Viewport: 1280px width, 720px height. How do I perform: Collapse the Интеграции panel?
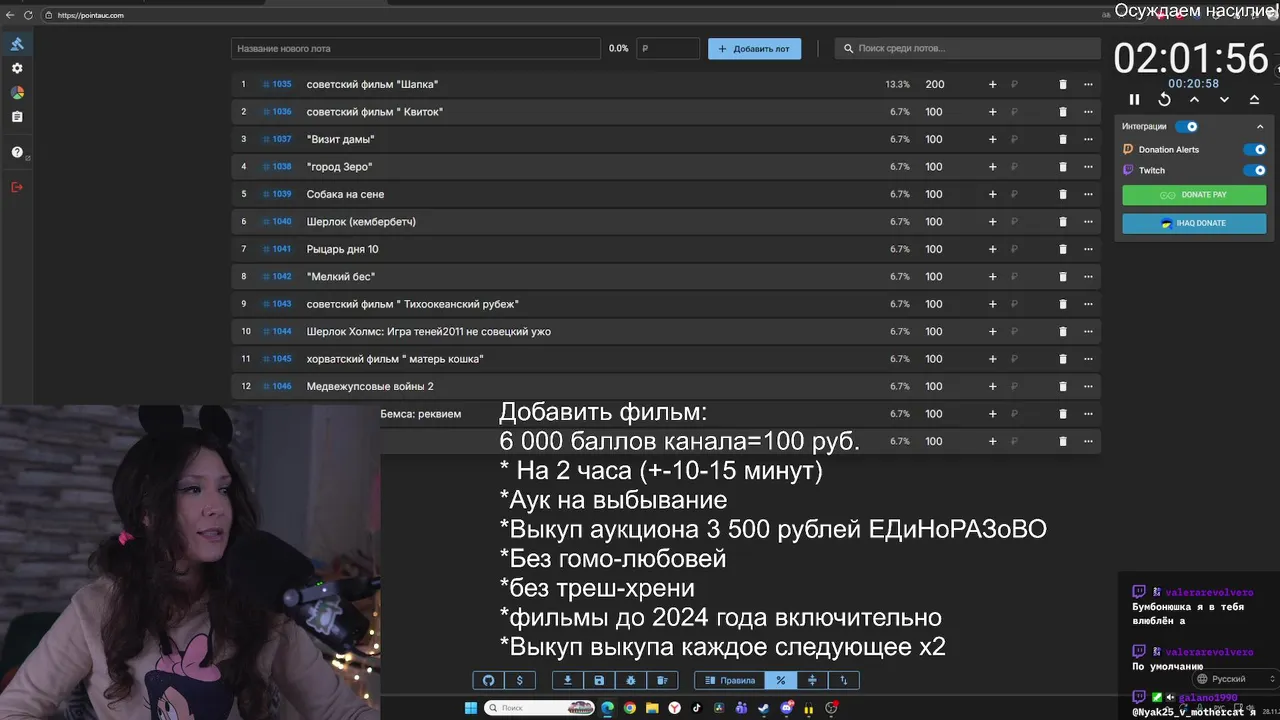click(1260, 127)
